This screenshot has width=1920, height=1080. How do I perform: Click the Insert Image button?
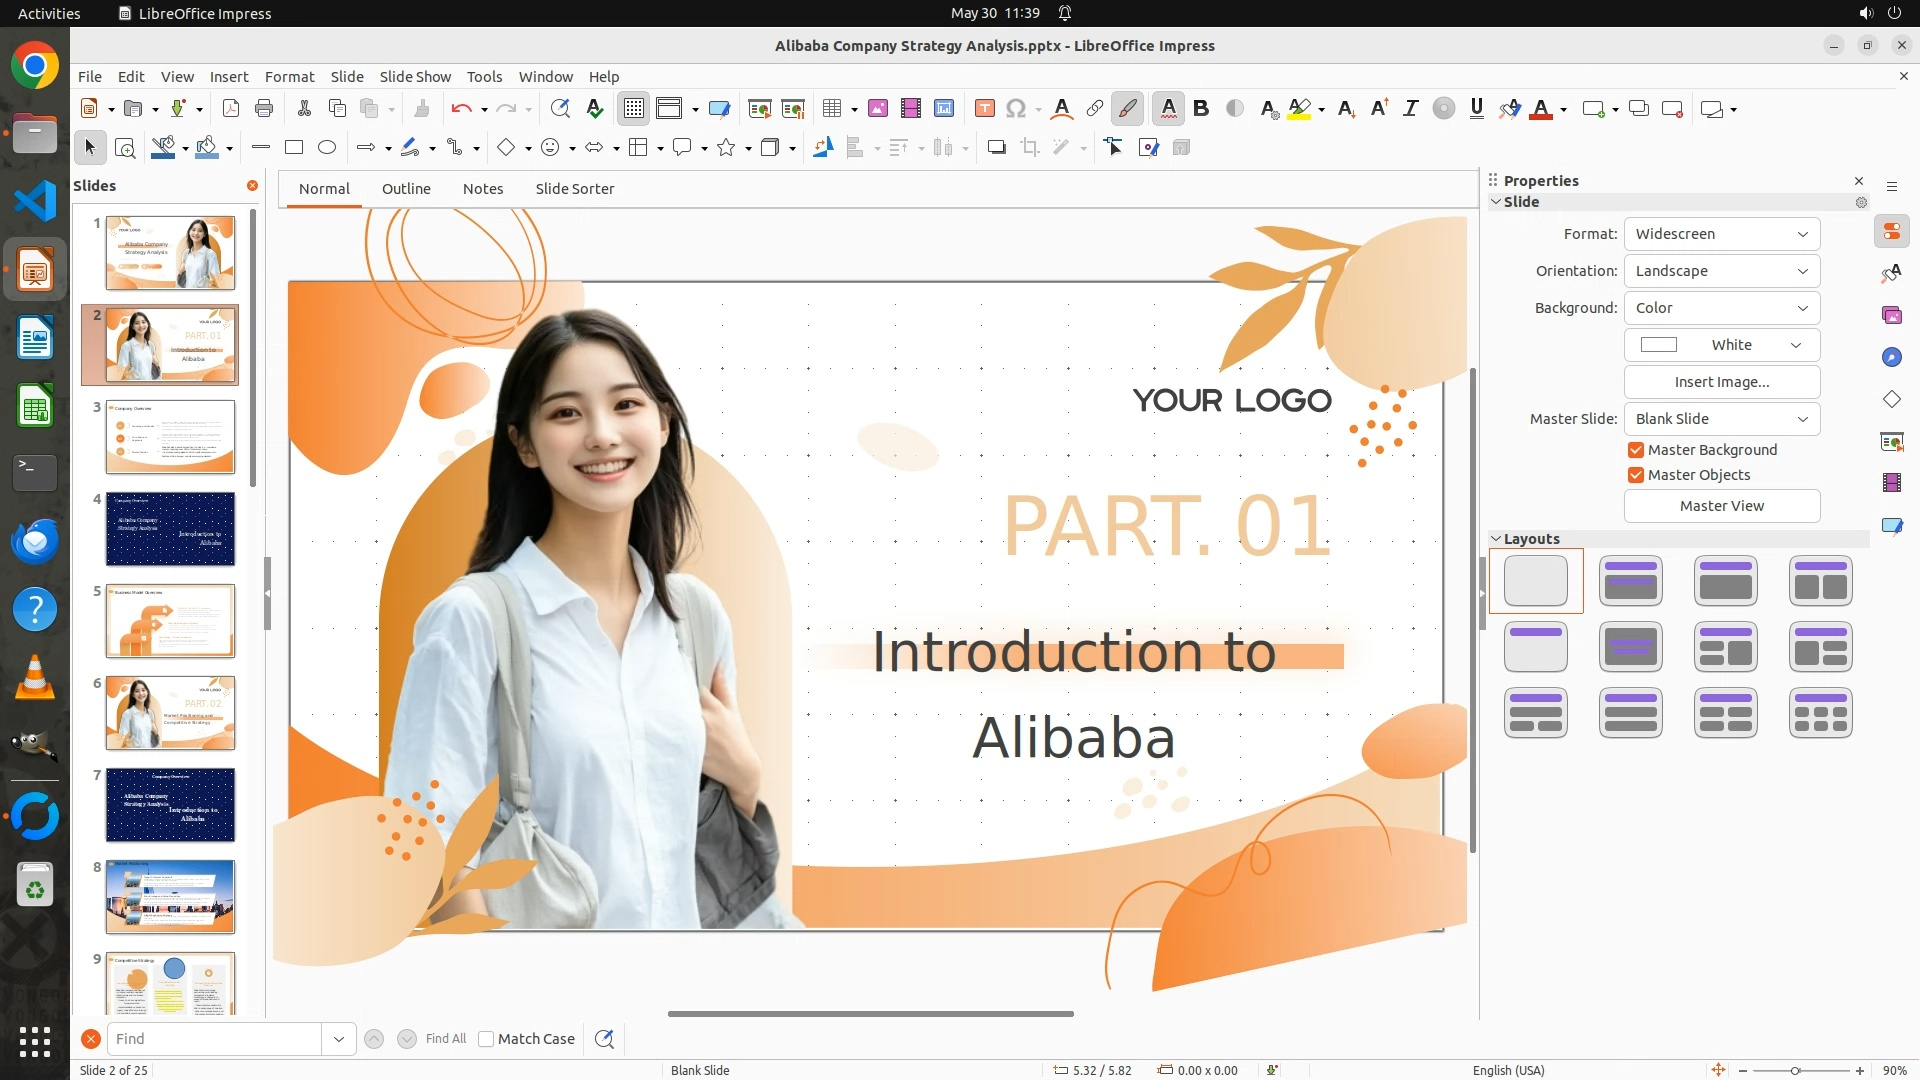[1721, 382]
